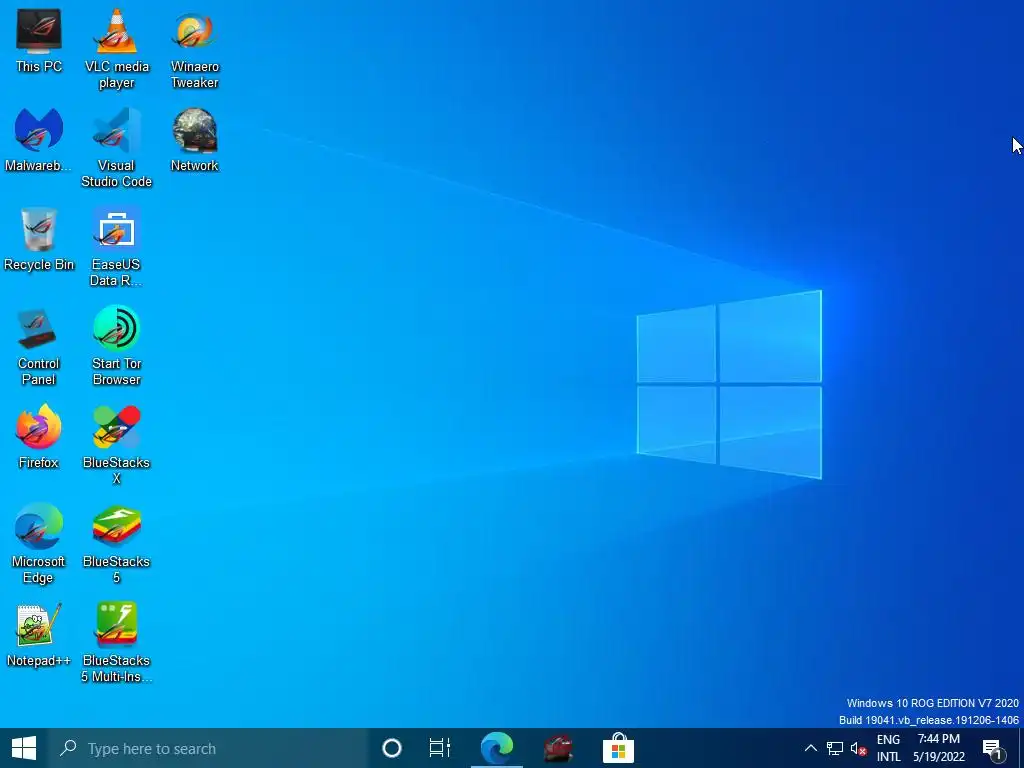The height and width of the screenshot is (768, 1024).
Task: Open Microsoft Edge from the taskbar
Action: coord(497,748)
